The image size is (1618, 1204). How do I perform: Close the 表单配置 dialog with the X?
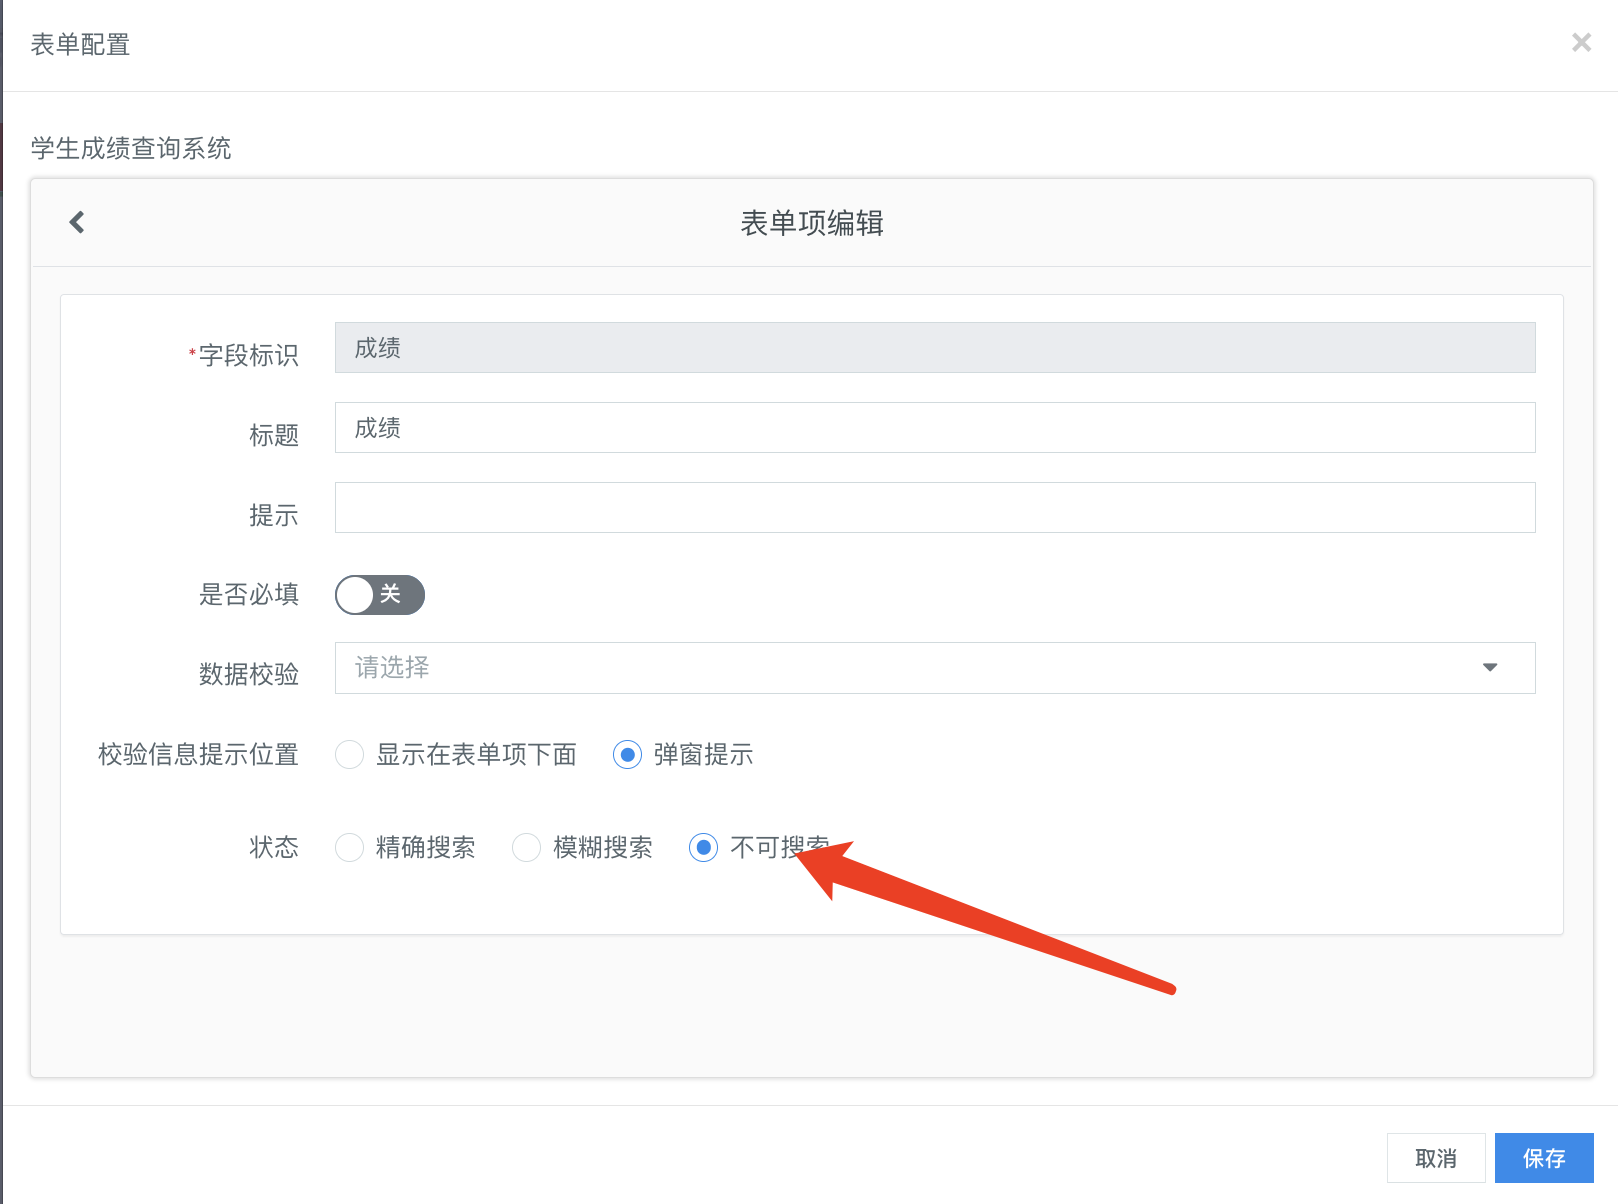[x=1581, y=42]
